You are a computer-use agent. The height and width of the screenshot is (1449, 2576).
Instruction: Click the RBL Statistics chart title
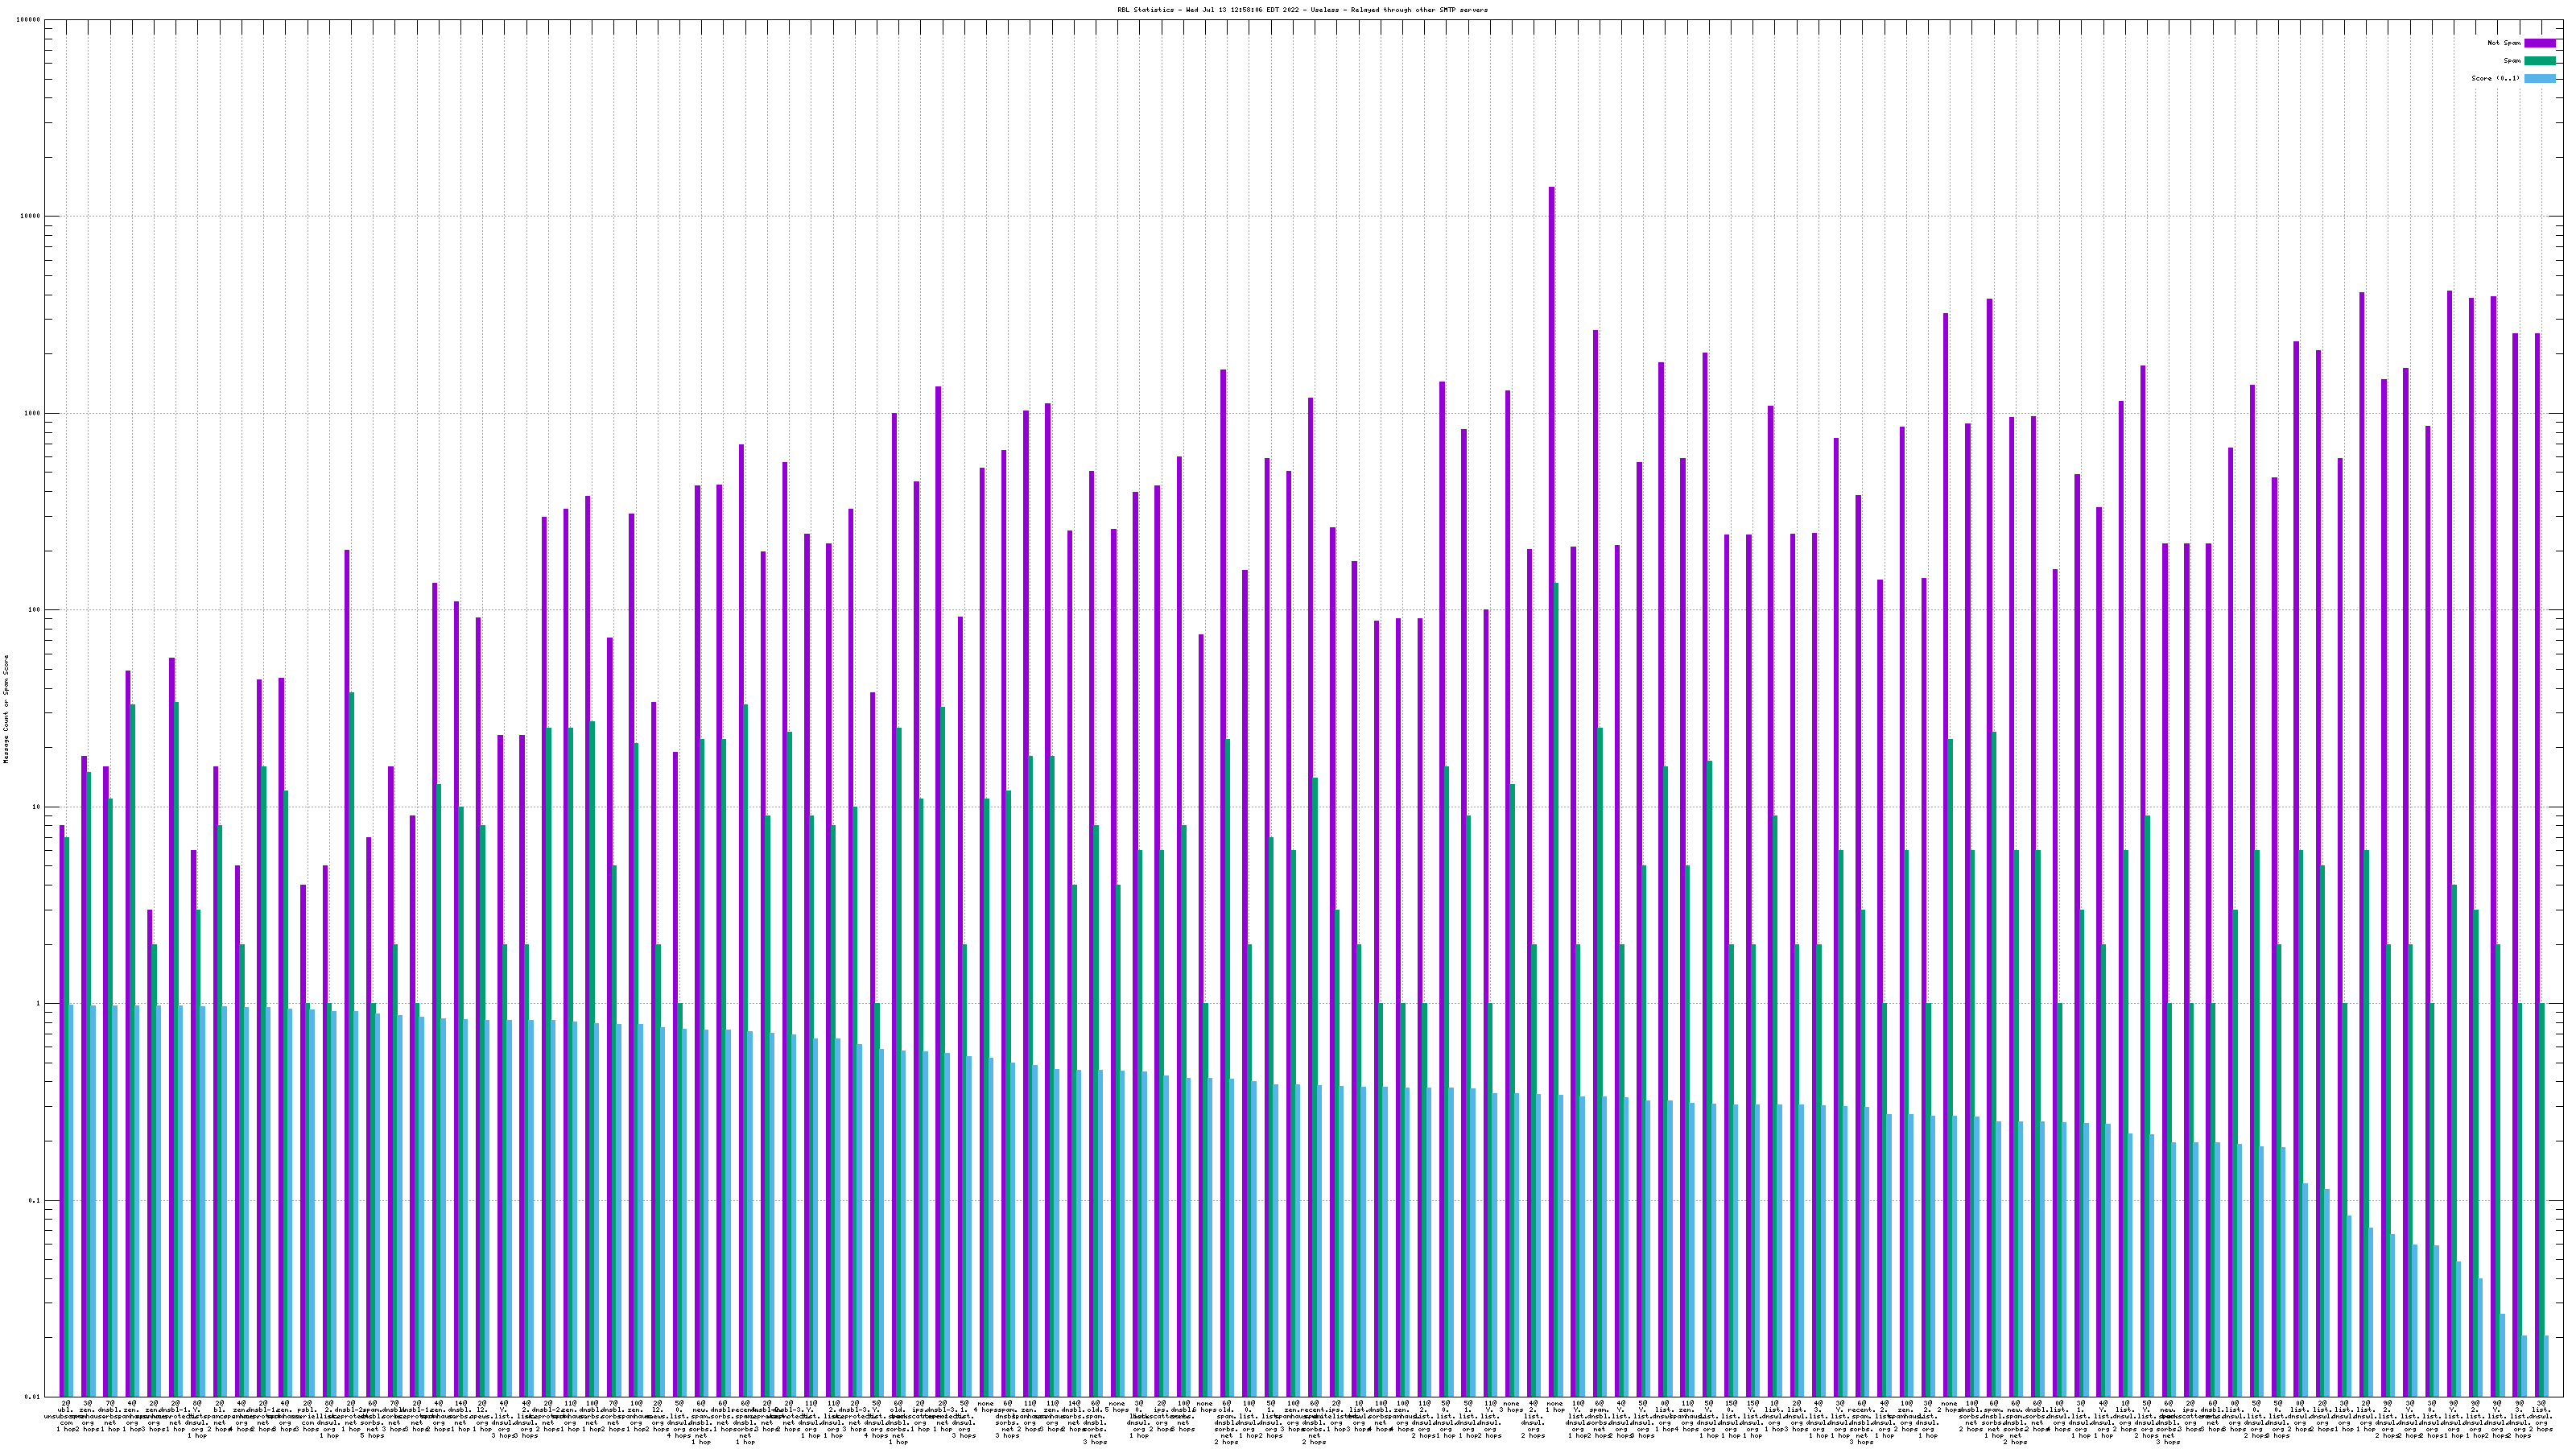point(1302,10)
